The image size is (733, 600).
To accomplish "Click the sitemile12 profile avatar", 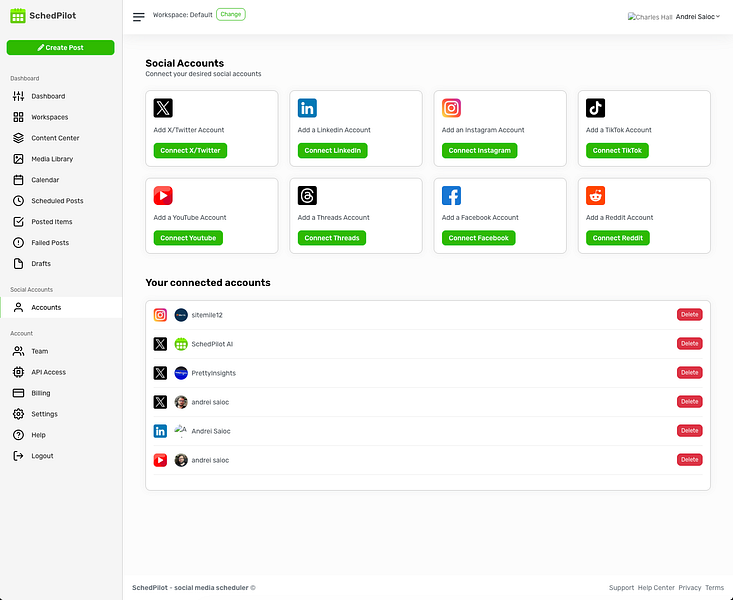I will 181,315.
